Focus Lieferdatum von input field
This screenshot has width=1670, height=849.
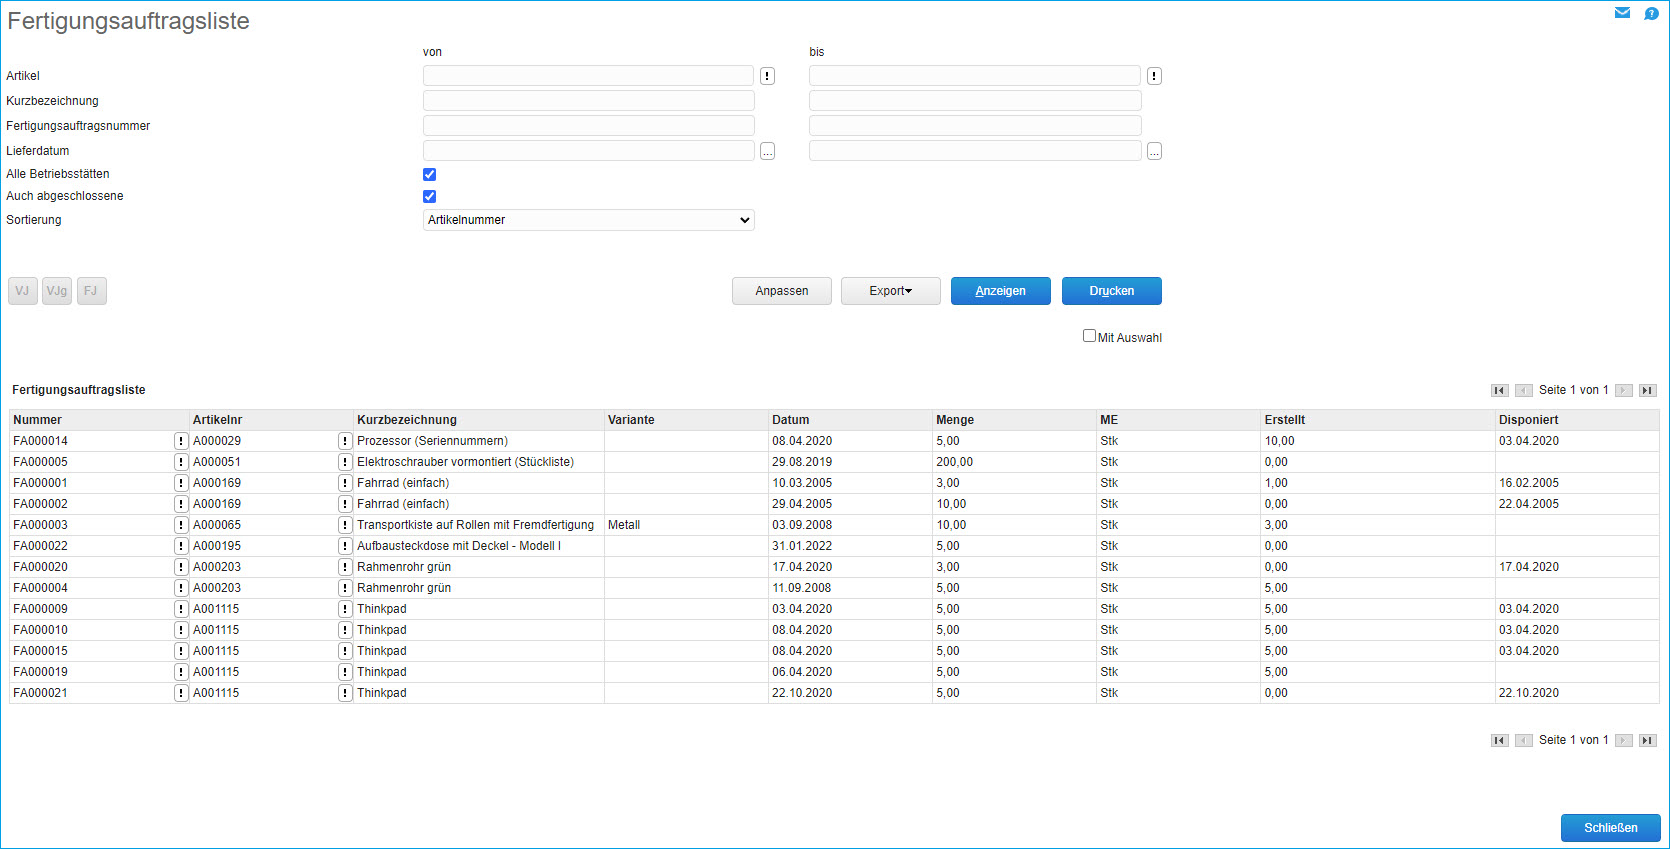(x=589, y=151)
